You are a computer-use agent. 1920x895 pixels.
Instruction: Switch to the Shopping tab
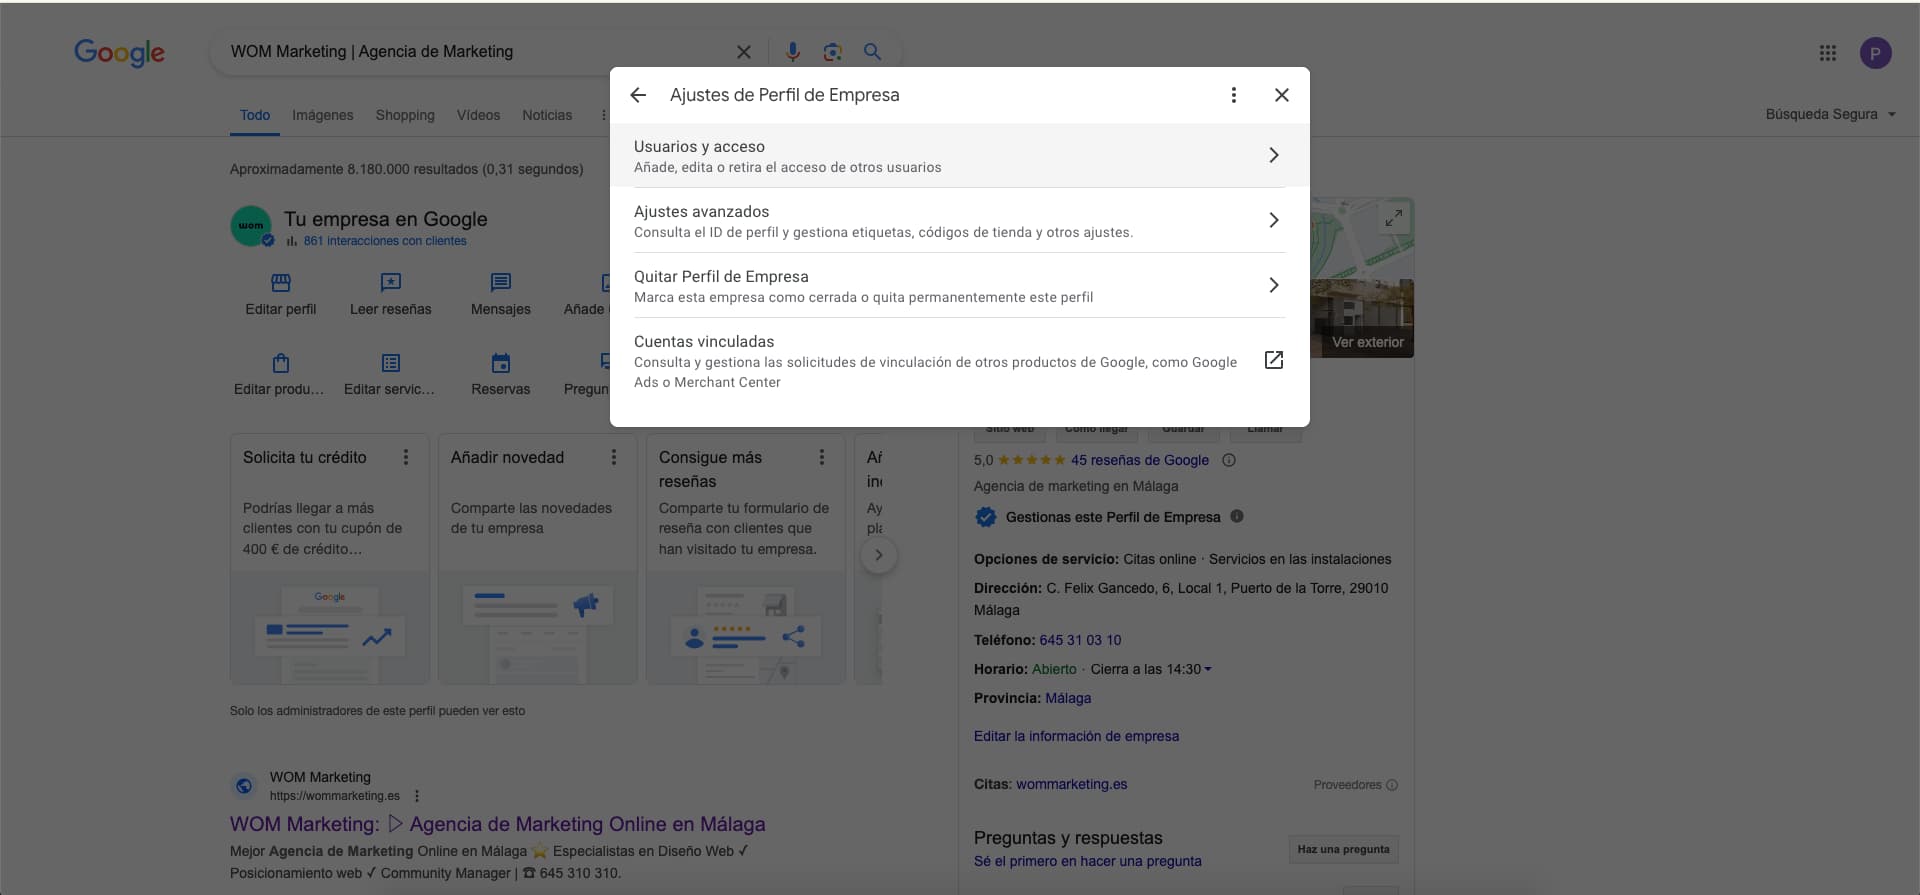click(405, 116)
